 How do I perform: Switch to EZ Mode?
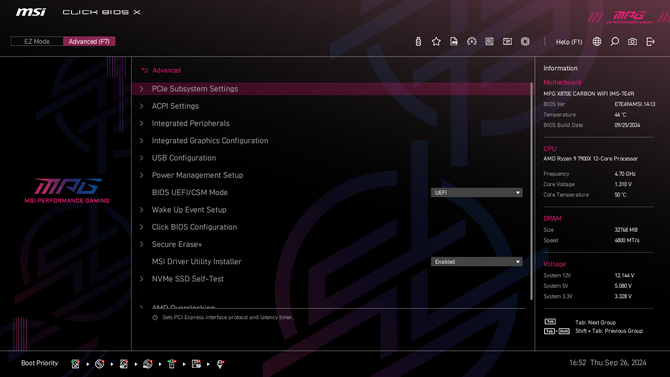[x=37, y=41]
